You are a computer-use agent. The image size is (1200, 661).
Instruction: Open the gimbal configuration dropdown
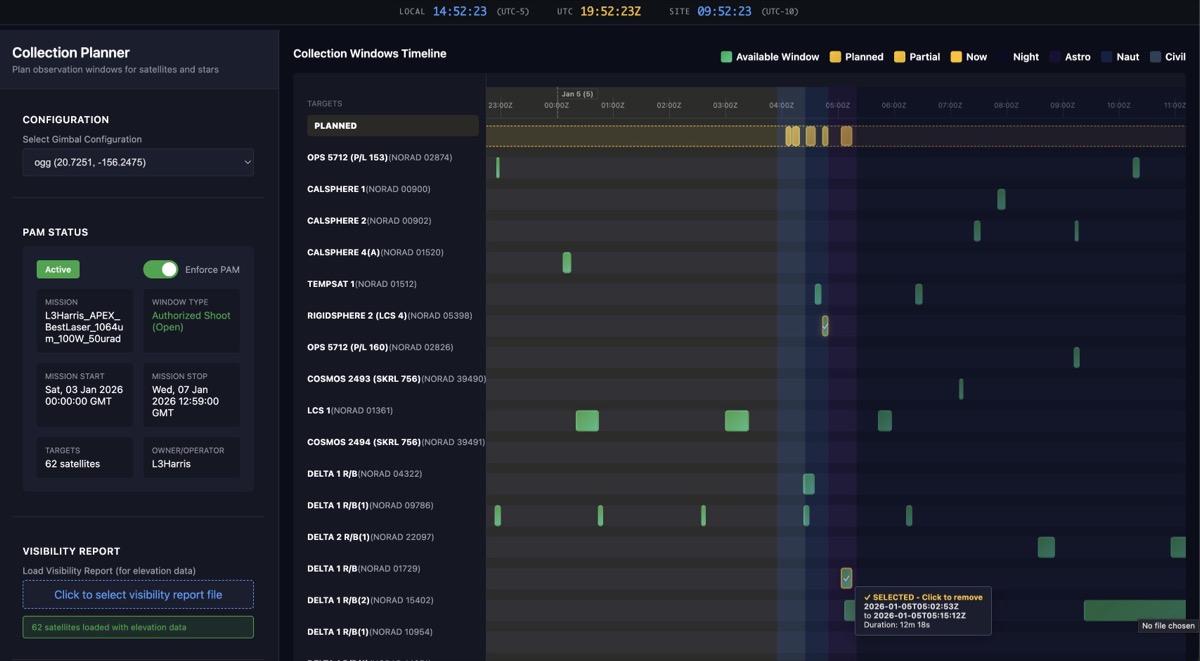(x=138, y=161)
